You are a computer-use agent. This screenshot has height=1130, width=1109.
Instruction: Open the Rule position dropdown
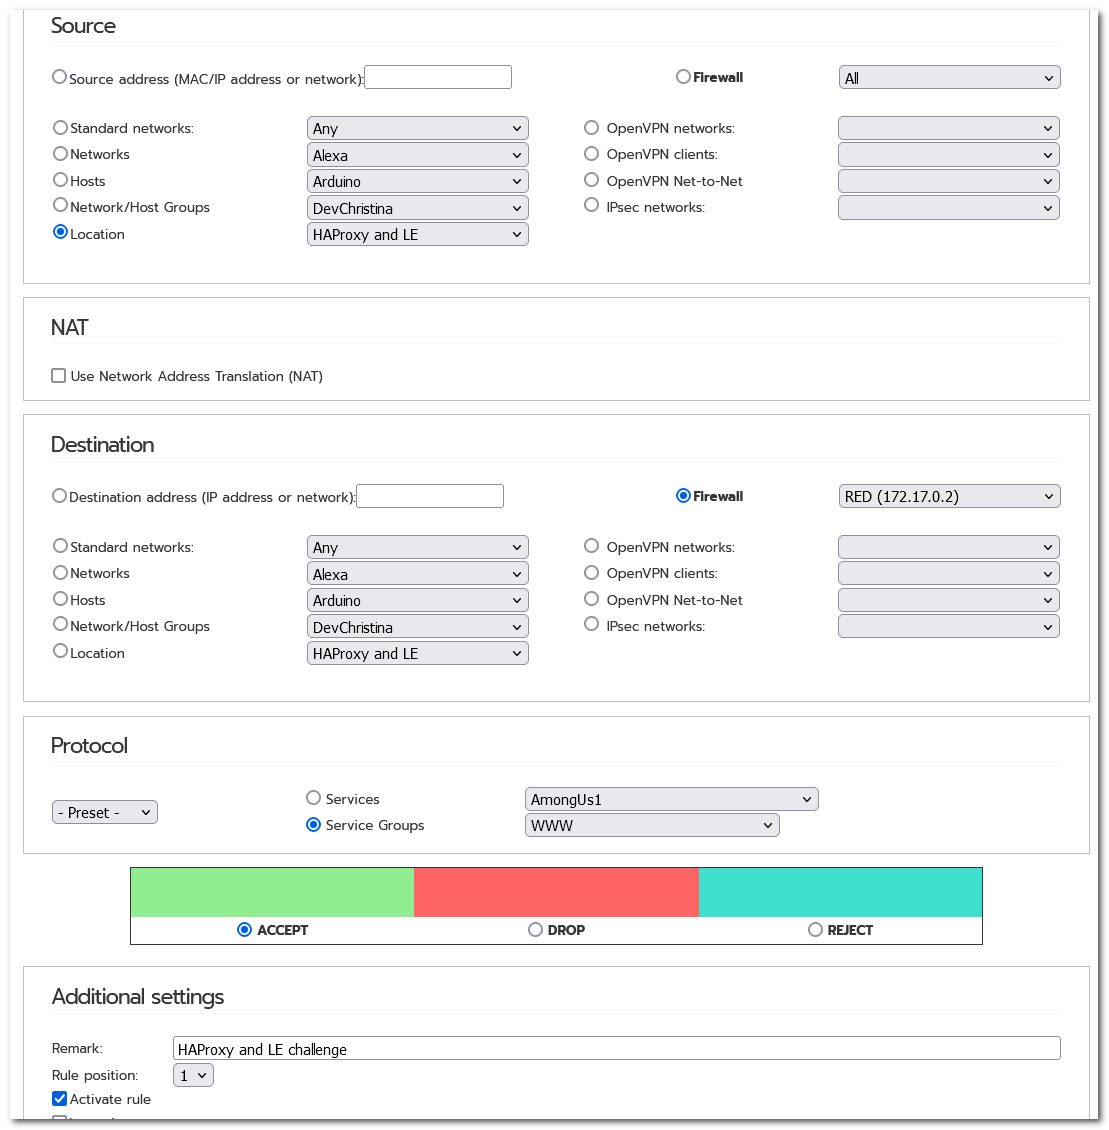[x=193, y=1075]
